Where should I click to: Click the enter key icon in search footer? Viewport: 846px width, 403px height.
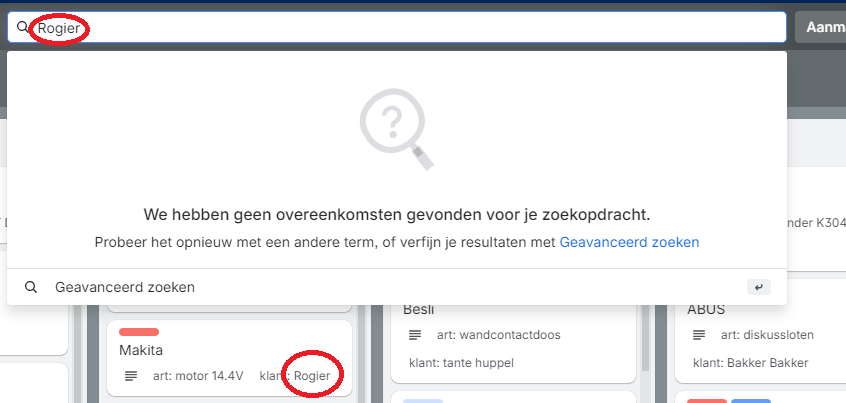tap(759, 288)
